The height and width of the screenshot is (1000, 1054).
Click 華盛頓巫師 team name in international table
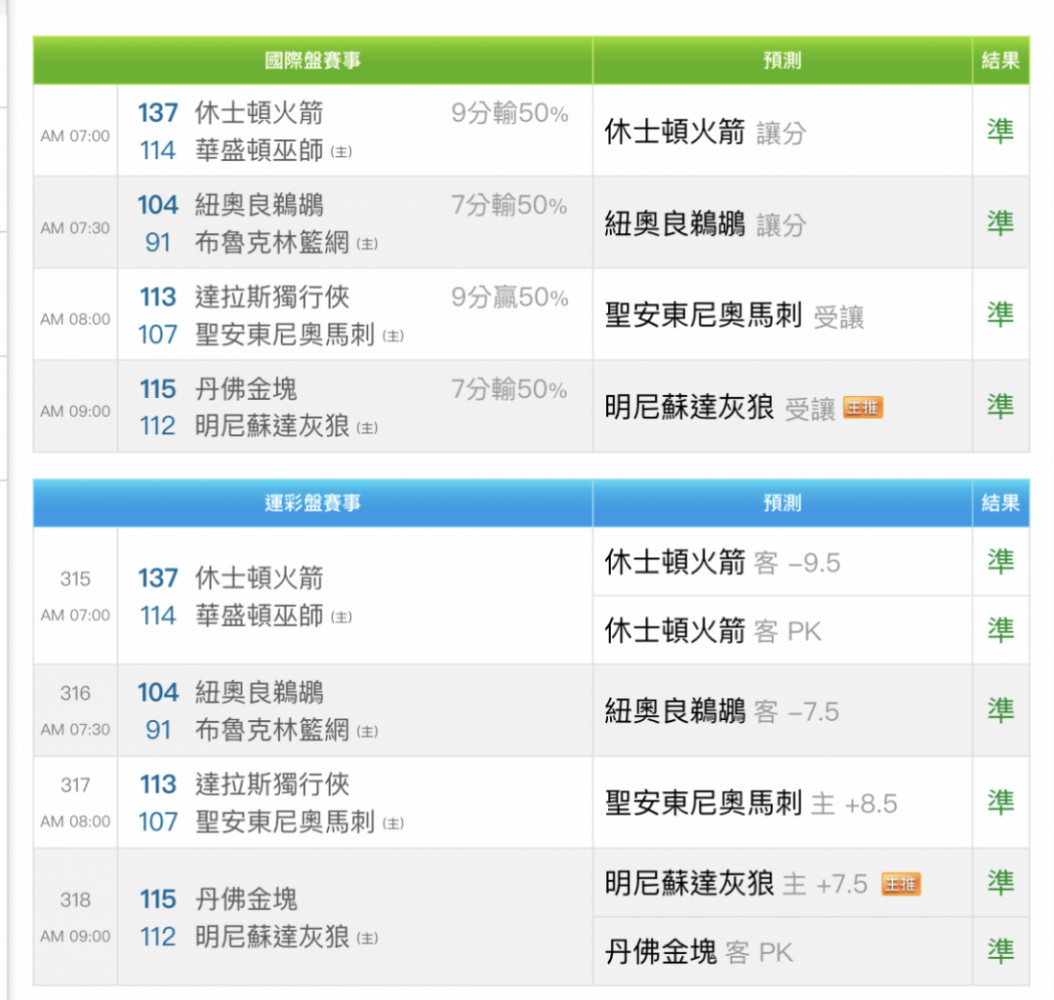click(259, 150)
